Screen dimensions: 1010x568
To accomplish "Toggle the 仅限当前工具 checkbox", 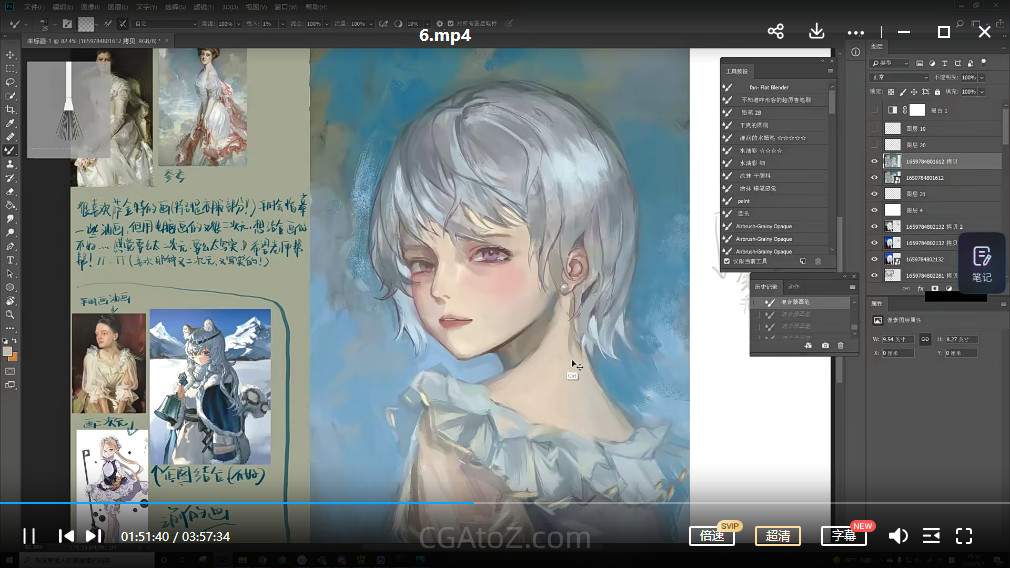I will click(x=727, y=261).
